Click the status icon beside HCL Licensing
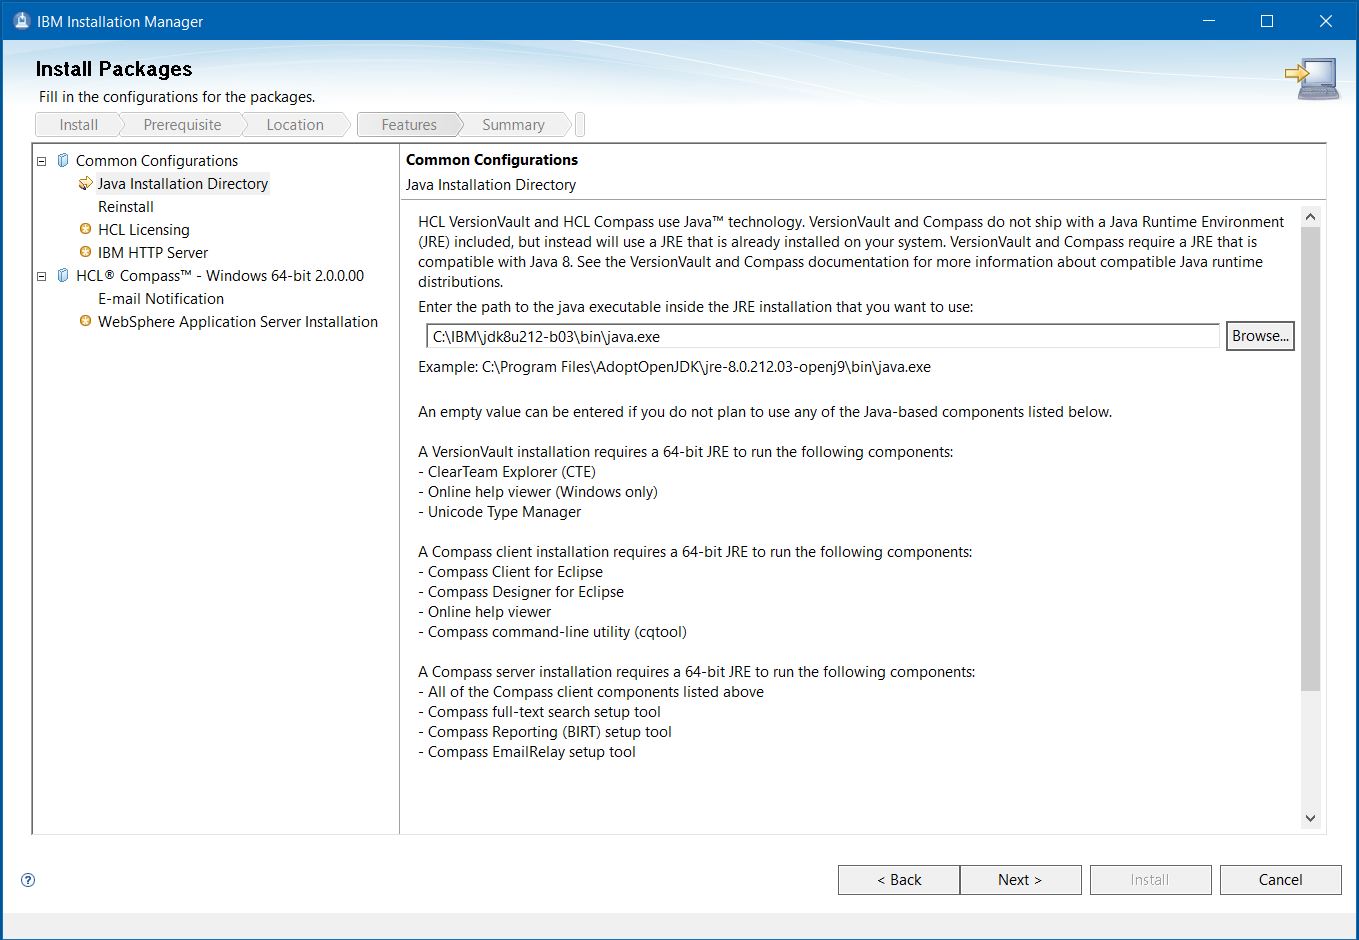This screenshot has height=940, width=1359. pyautogui.click(x=86, y=229)
